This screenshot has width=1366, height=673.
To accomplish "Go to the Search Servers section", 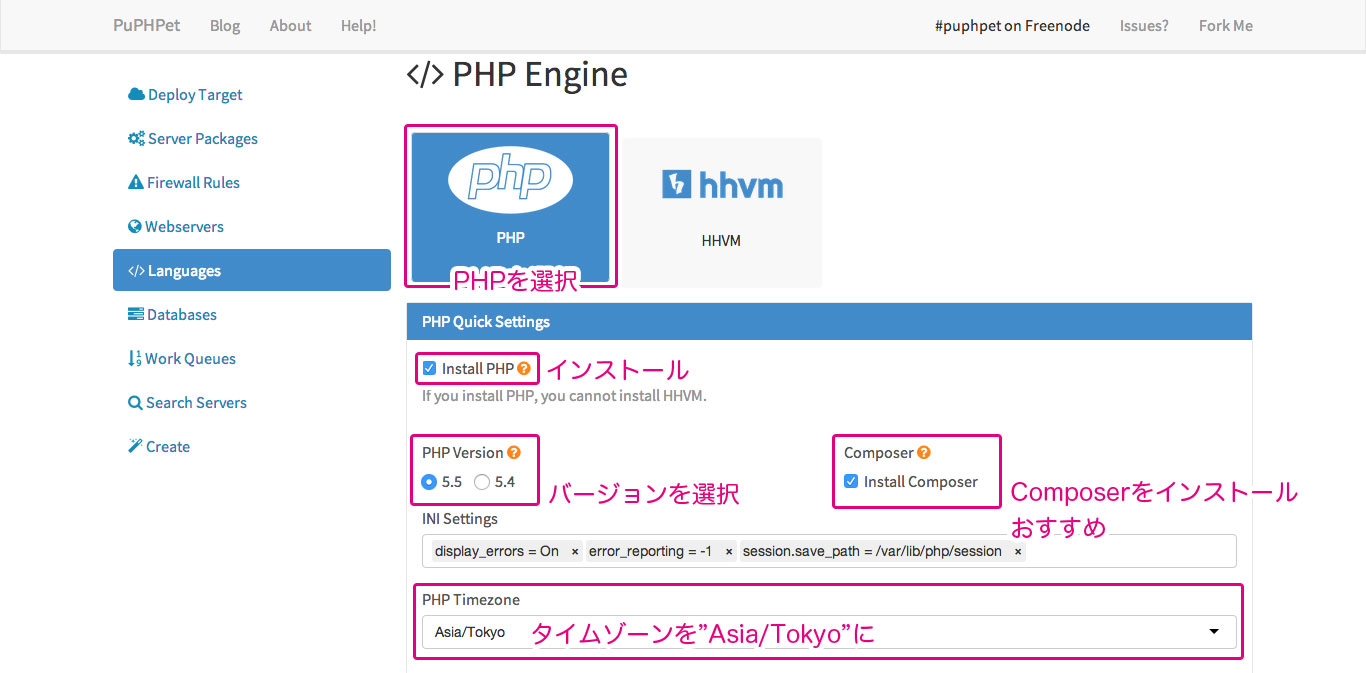I will click(252, 403).
